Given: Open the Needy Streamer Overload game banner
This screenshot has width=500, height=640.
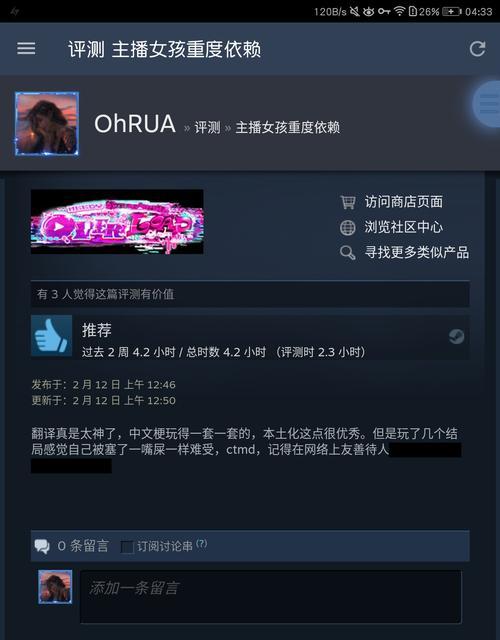Looking at the screenshot, I should tap(117, 222).
